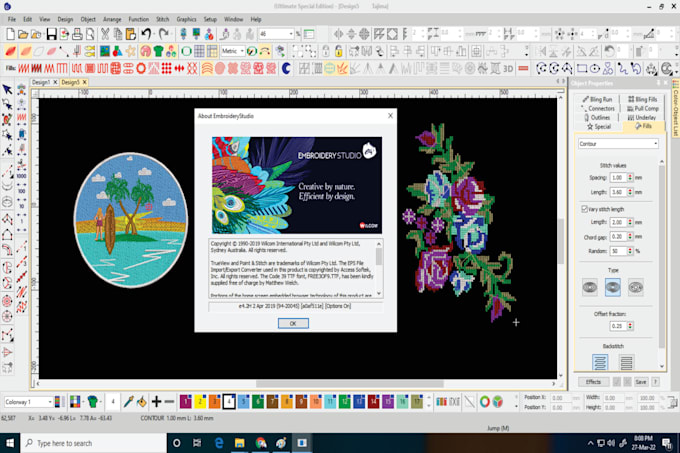This screenshot has height=453, width=680.
Task: Open the Stitch menu
Action: (163, 20)
